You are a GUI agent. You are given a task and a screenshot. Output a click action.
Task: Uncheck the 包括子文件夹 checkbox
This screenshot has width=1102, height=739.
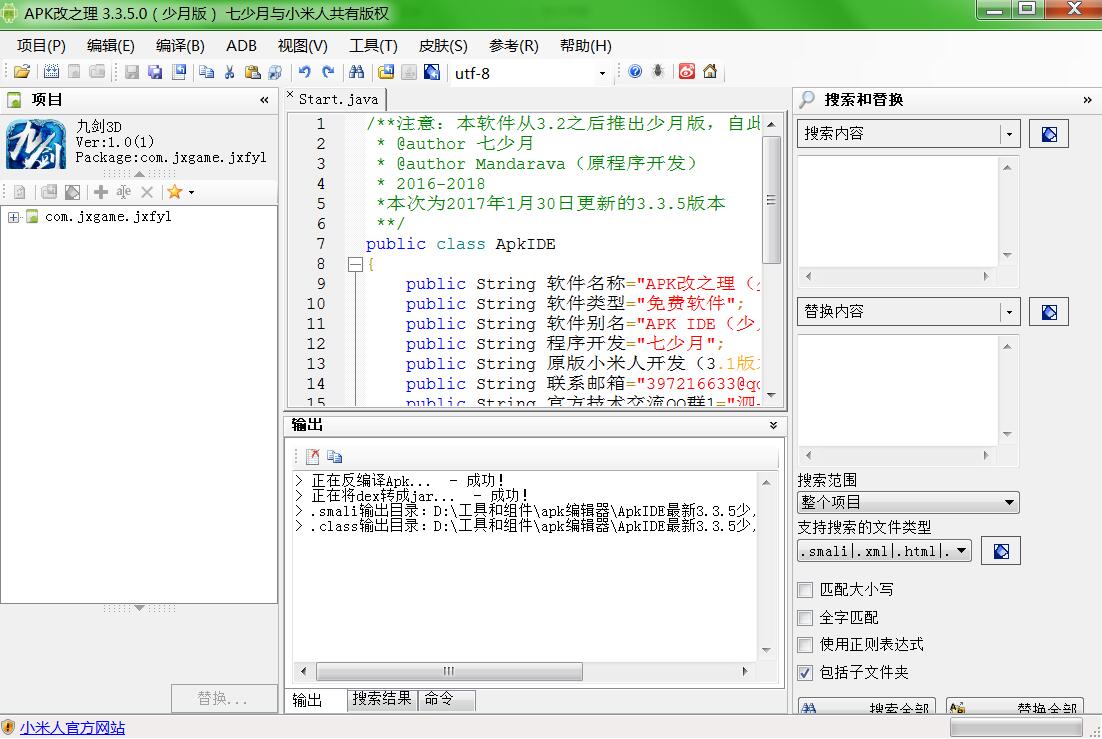[805, 673]
